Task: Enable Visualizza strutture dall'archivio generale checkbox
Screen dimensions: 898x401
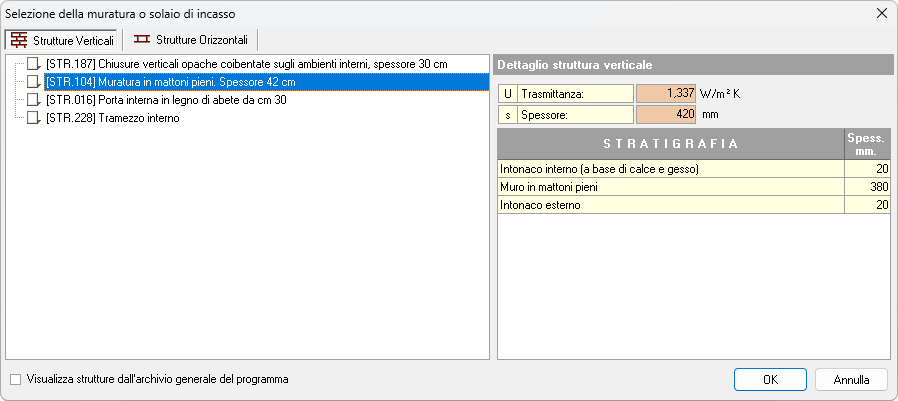Action: tap(14, 380)
